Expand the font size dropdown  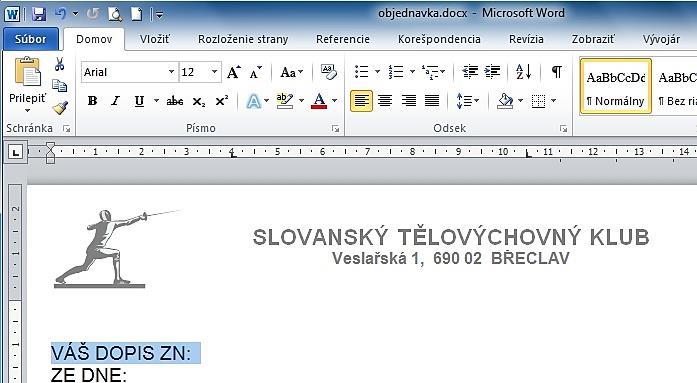tap(214, 72)
